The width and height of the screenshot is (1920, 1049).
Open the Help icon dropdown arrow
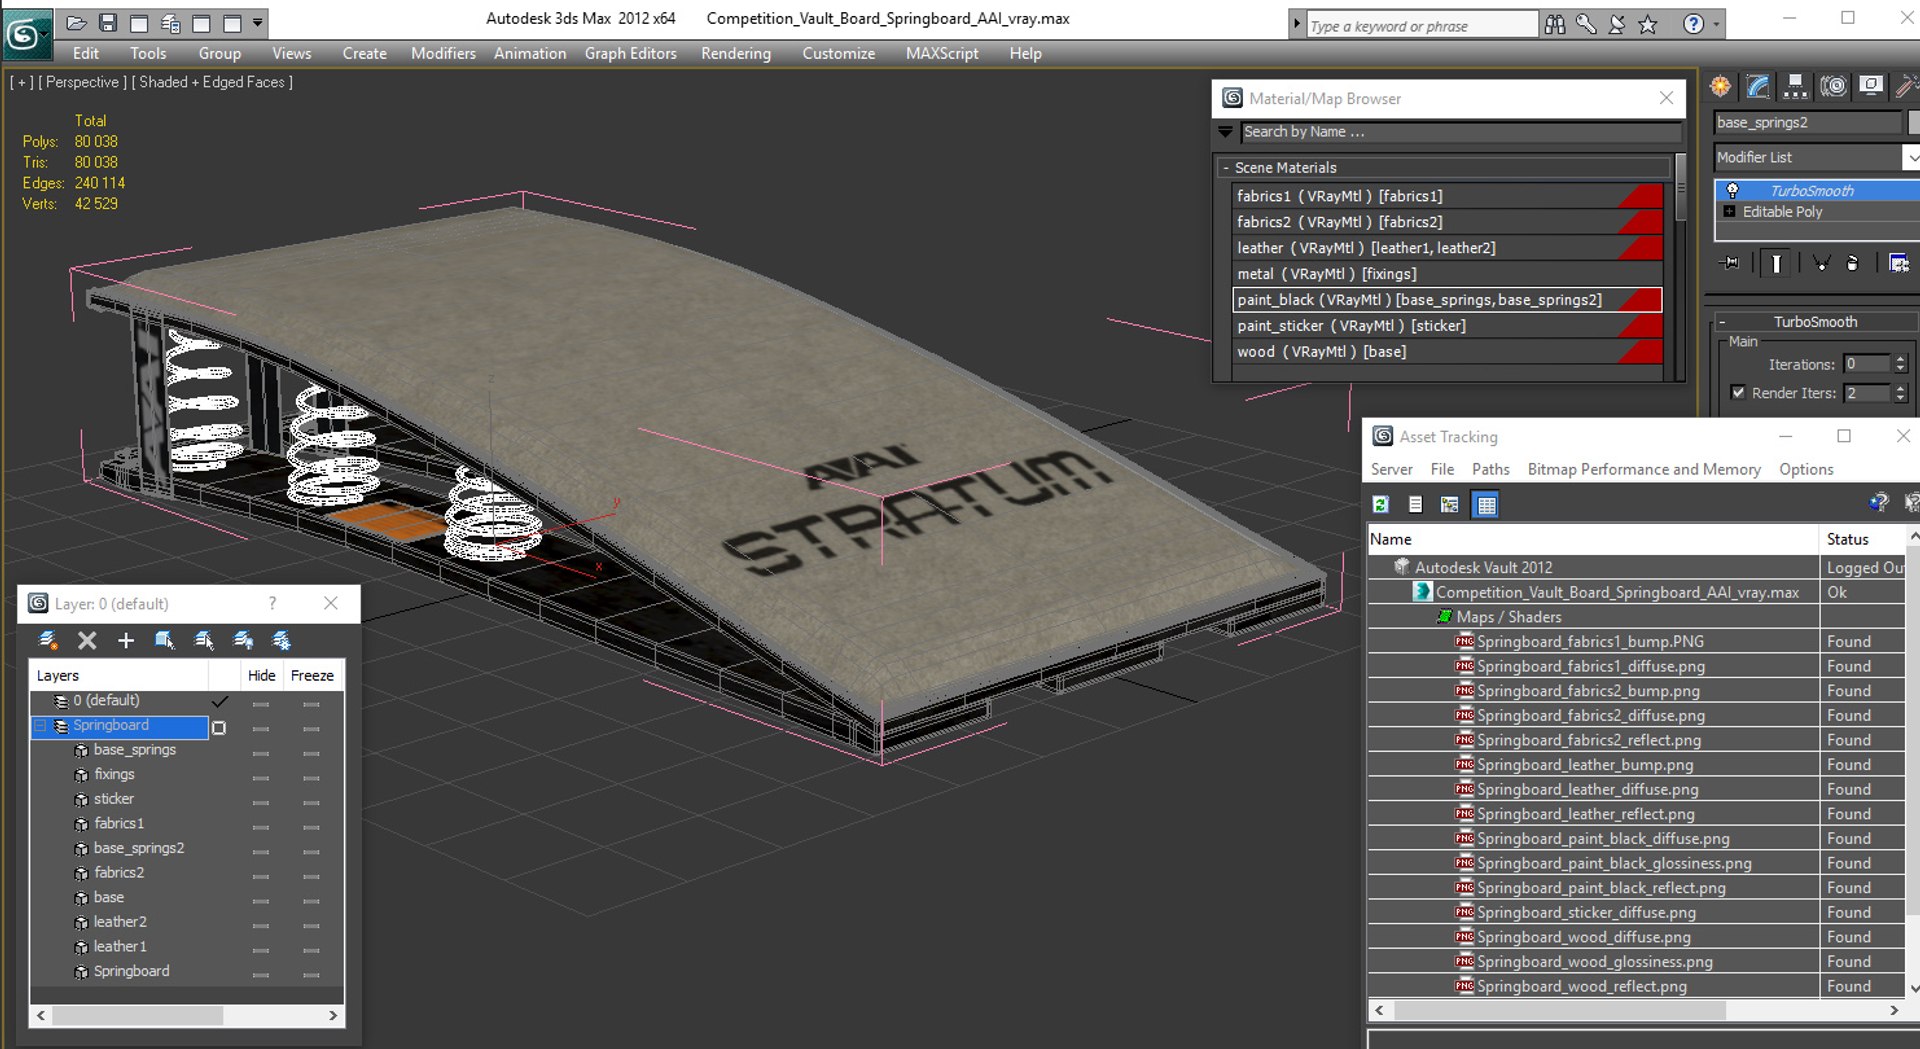coord(1716,24)
